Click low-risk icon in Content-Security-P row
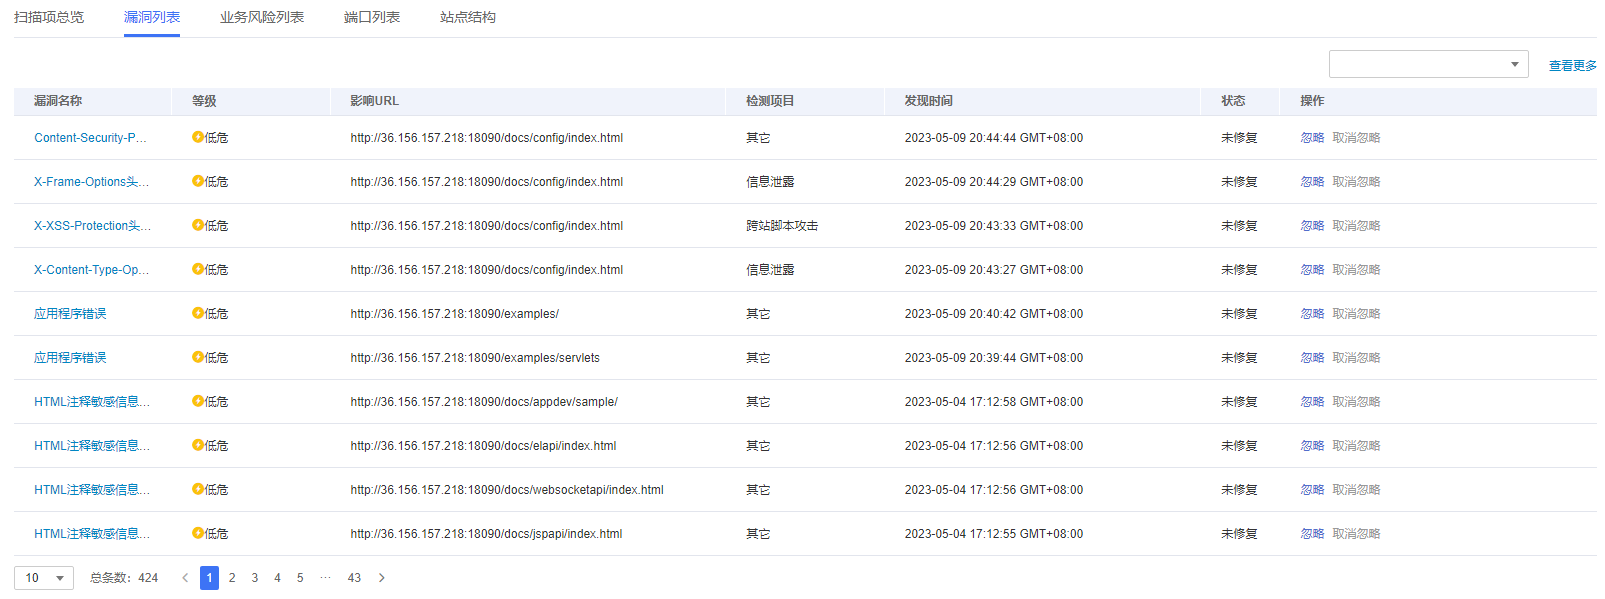This screenshot has height=599, width=1605. (198, 138)
